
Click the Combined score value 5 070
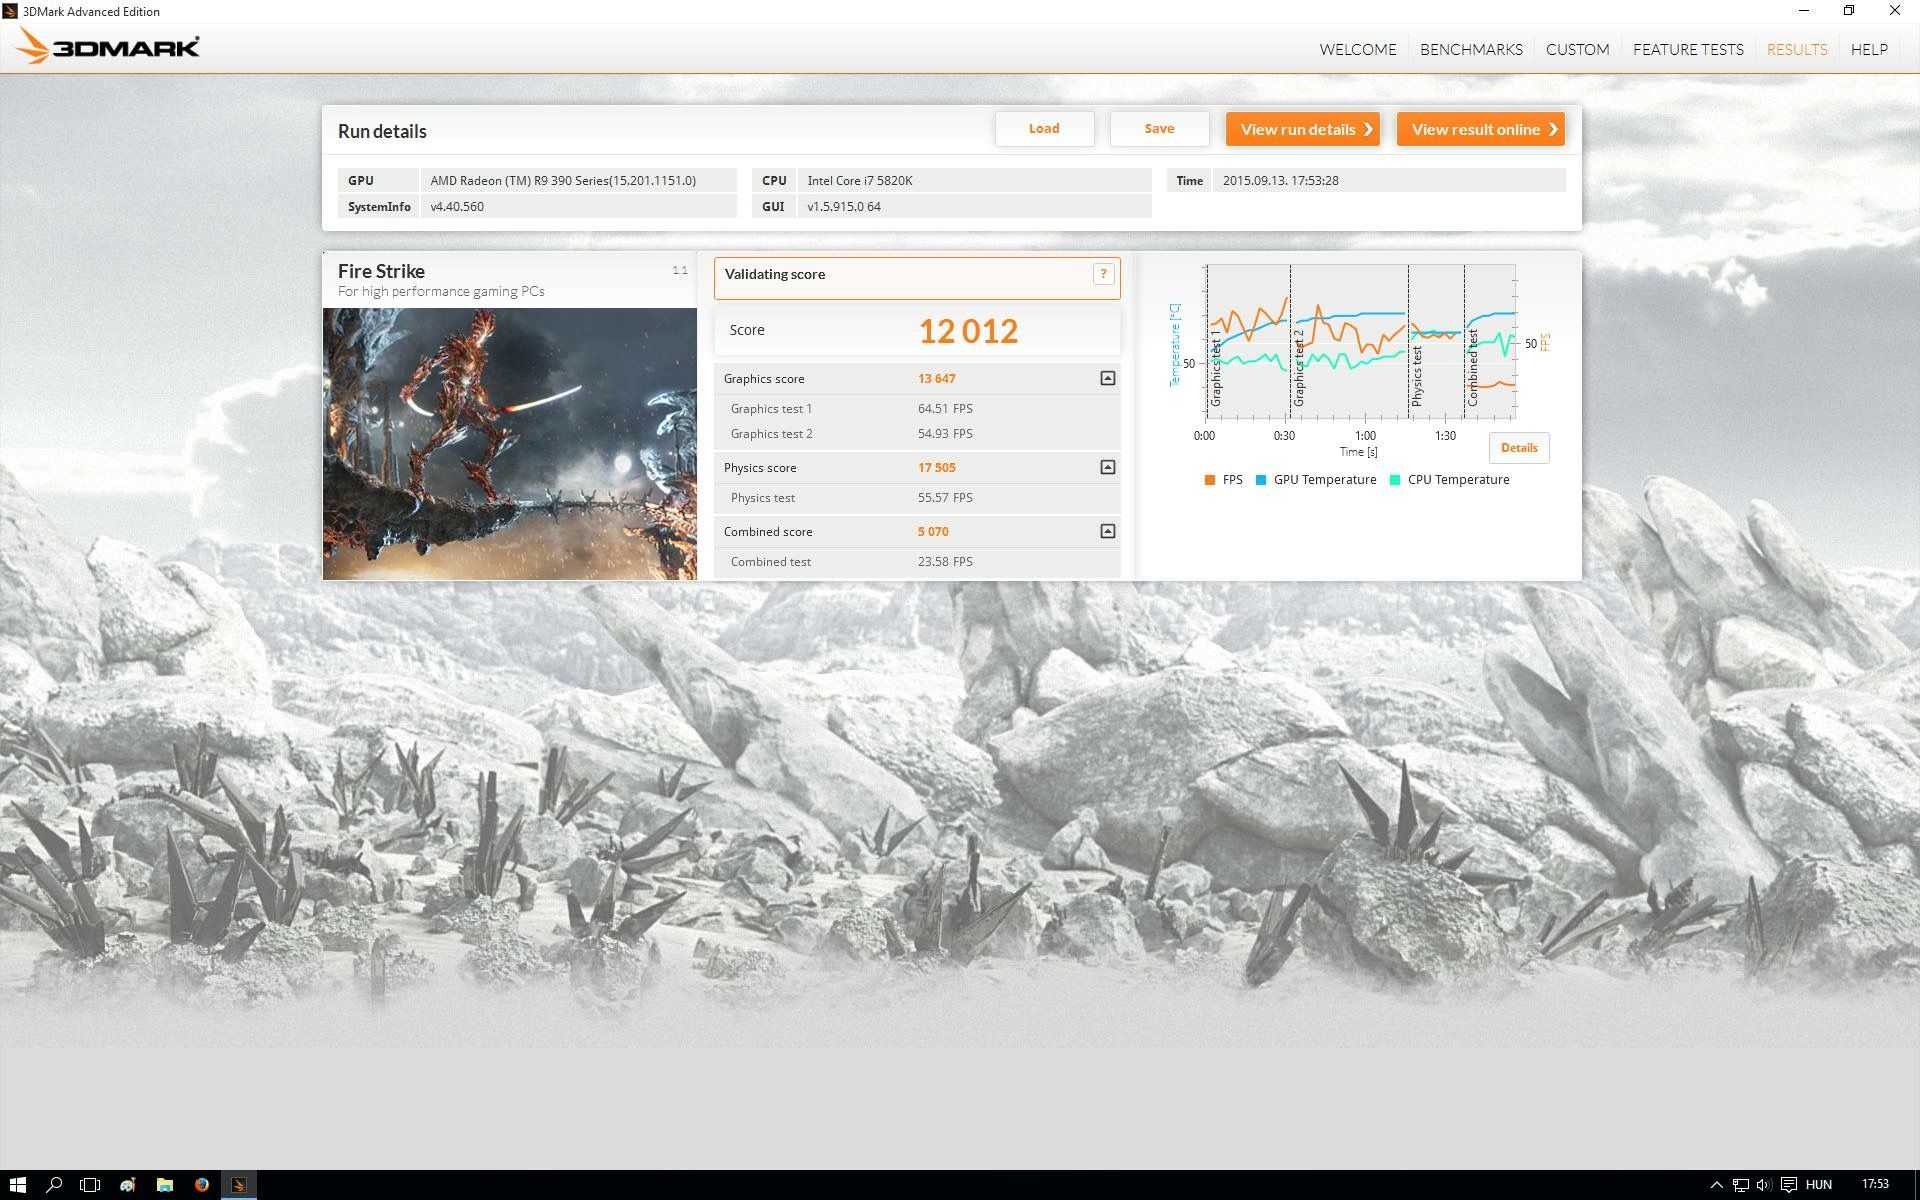click(933, 532)
